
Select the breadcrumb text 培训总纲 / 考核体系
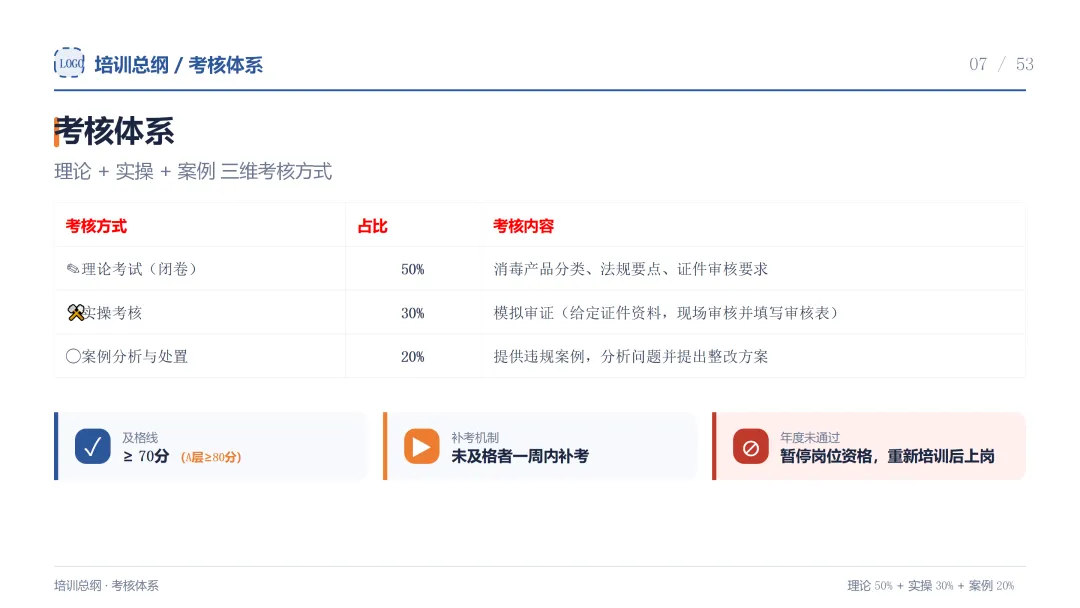pyautogui.click(x=178, y=65)
